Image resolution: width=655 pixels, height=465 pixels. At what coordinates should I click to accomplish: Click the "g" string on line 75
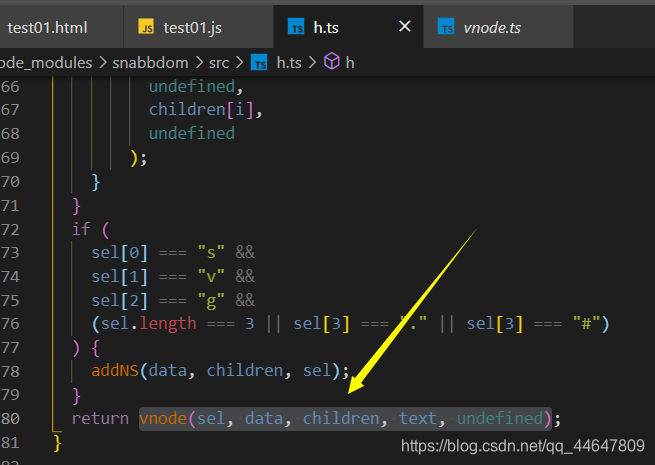pos(211,301)
